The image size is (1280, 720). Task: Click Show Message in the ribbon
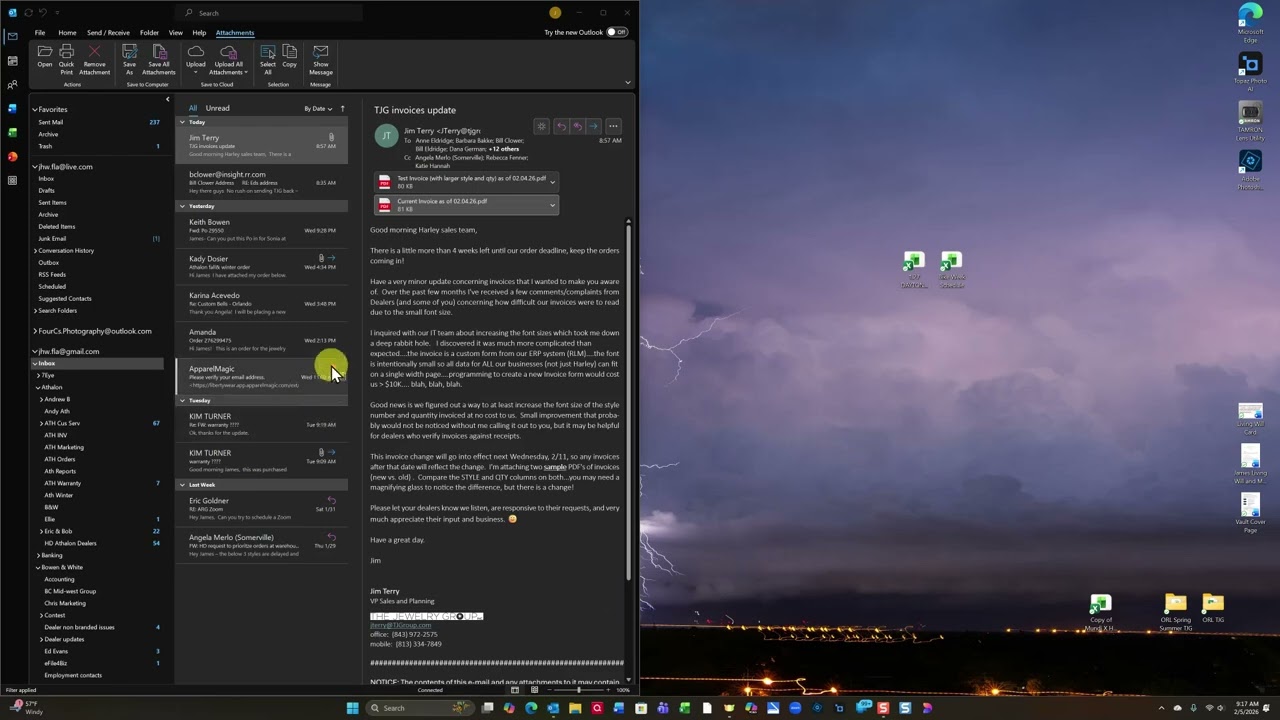(320, 60)
